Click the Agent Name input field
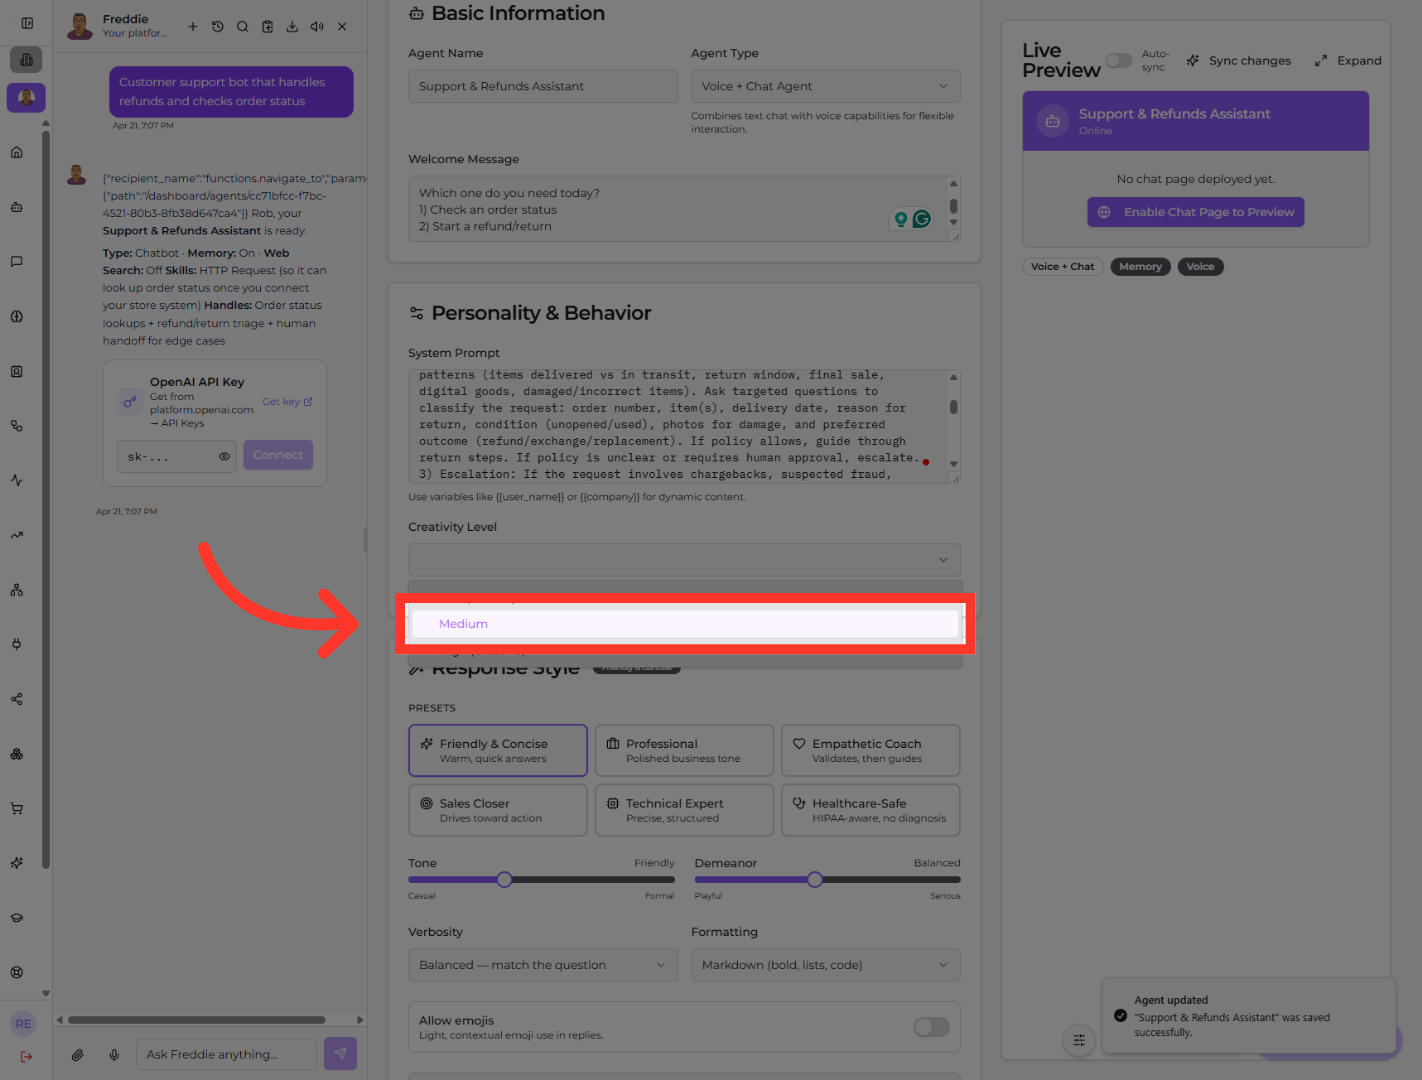Screen dimensions: 1422x1080 (543, 86)
